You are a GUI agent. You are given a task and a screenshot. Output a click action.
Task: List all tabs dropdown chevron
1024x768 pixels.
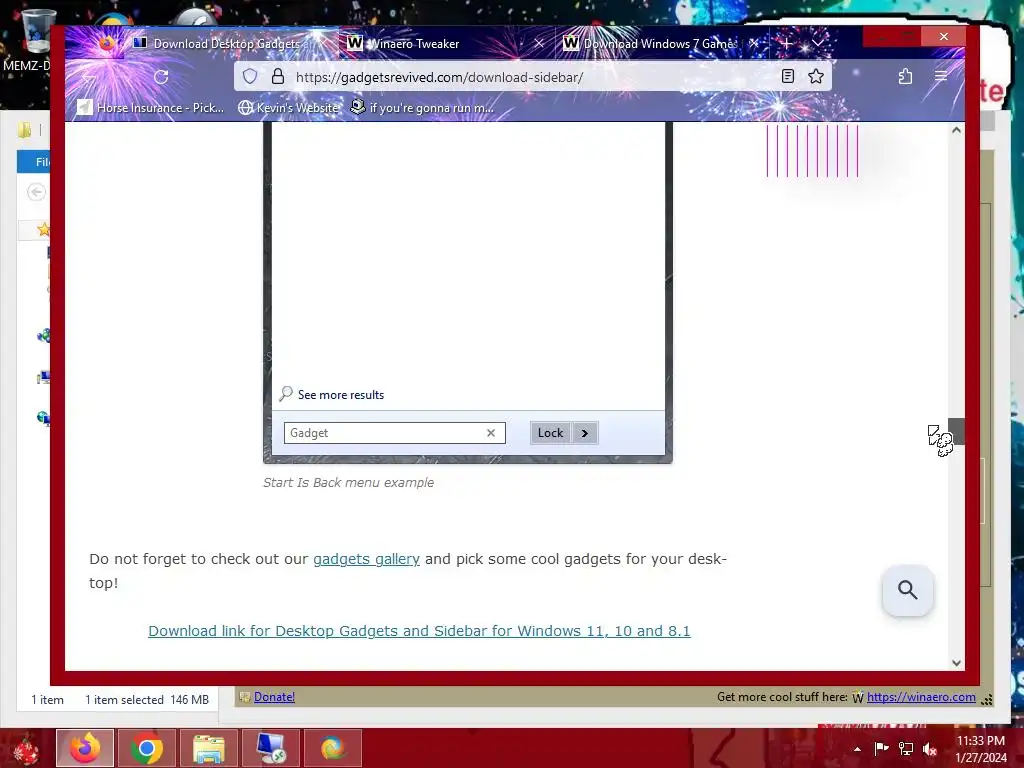(817, 44)
